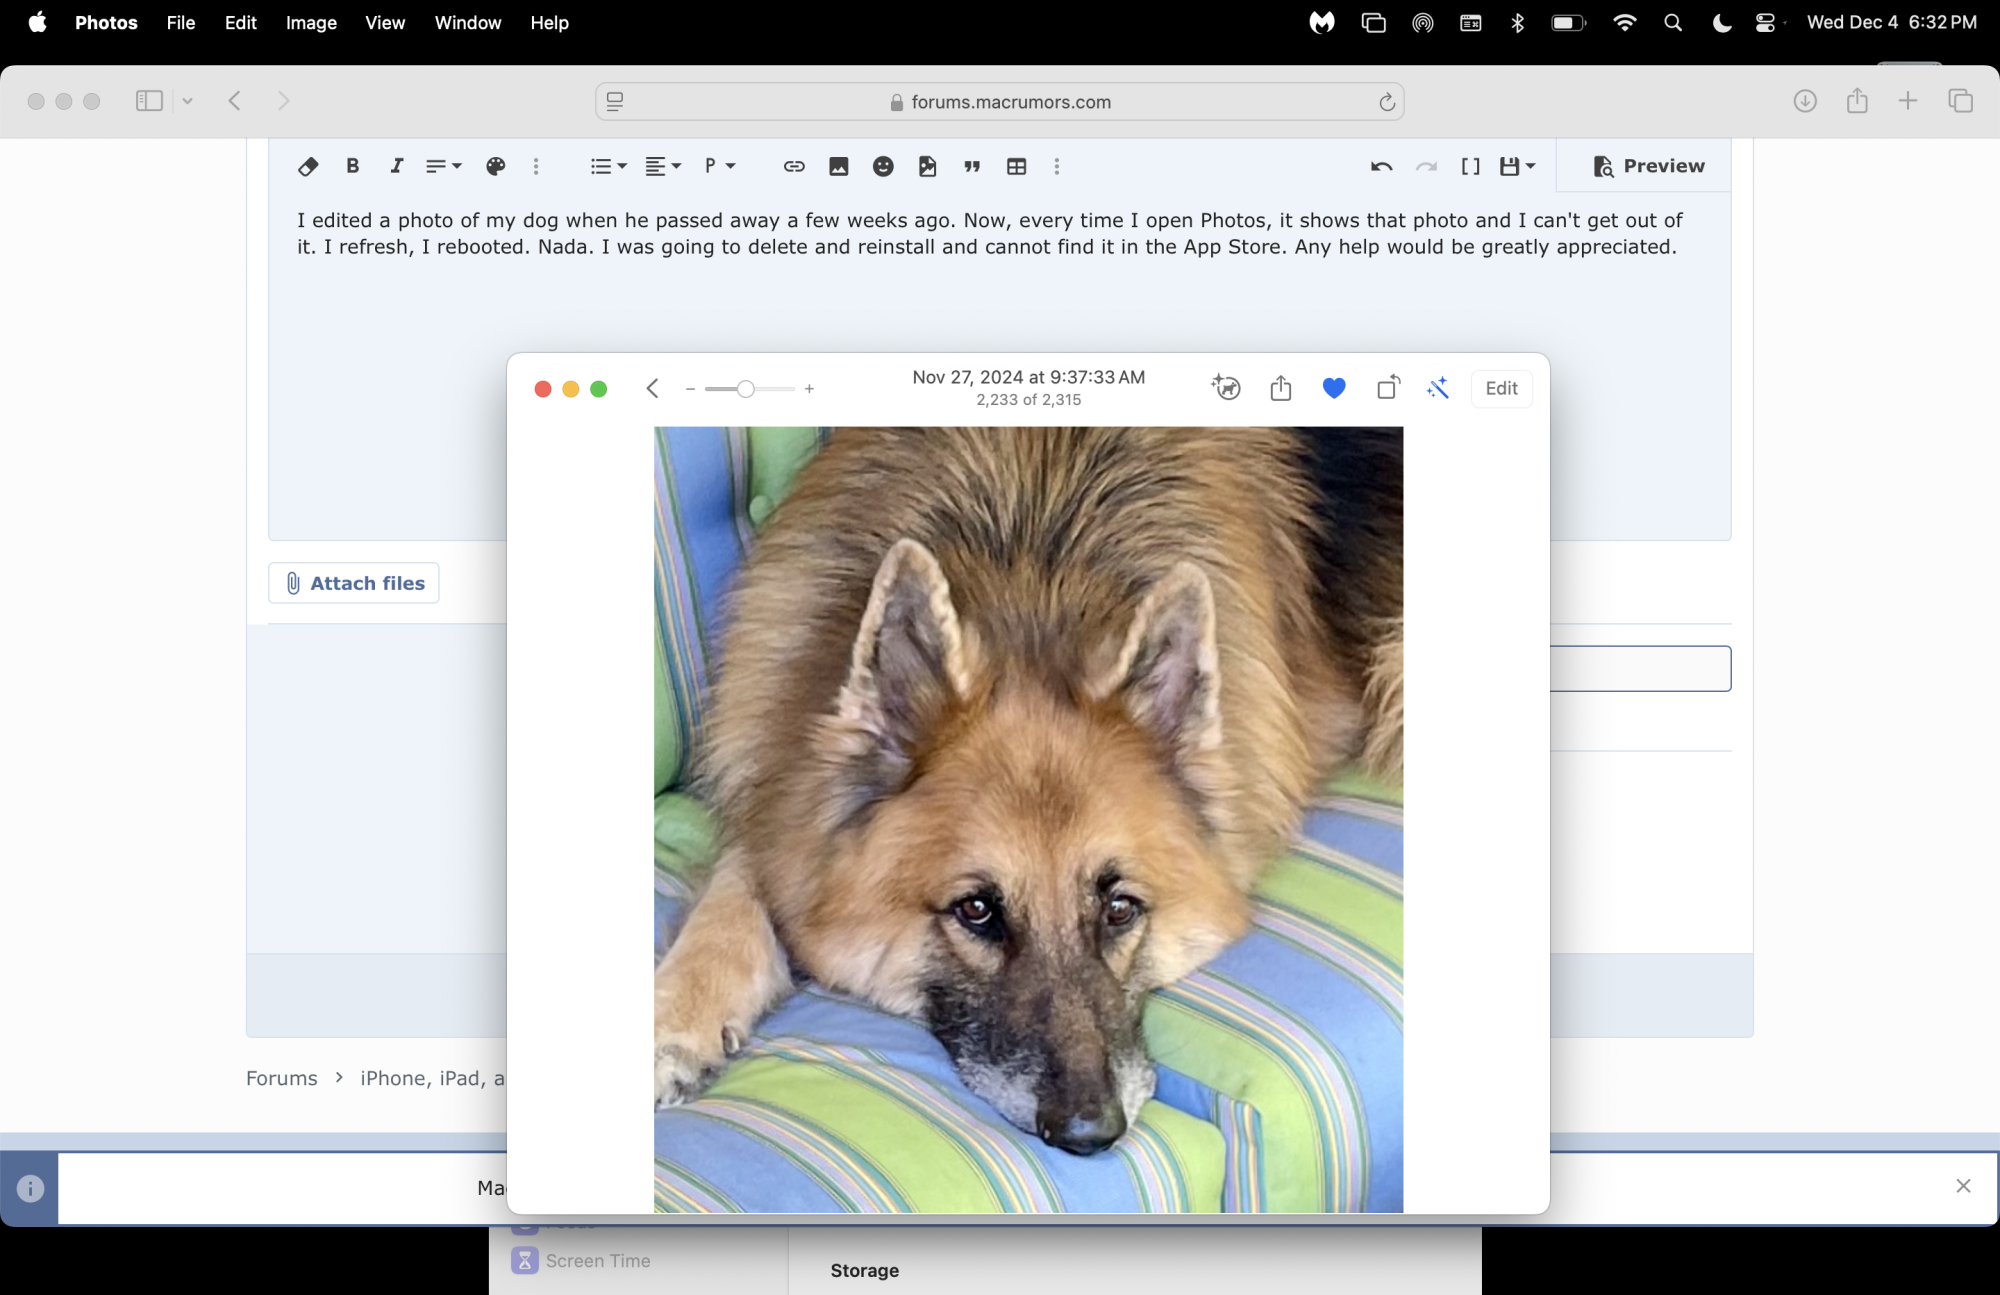Viewport: 2000px width, 1295px height.
Task: Rotate the photo using rotate icon
Action: pos(1388,388)
